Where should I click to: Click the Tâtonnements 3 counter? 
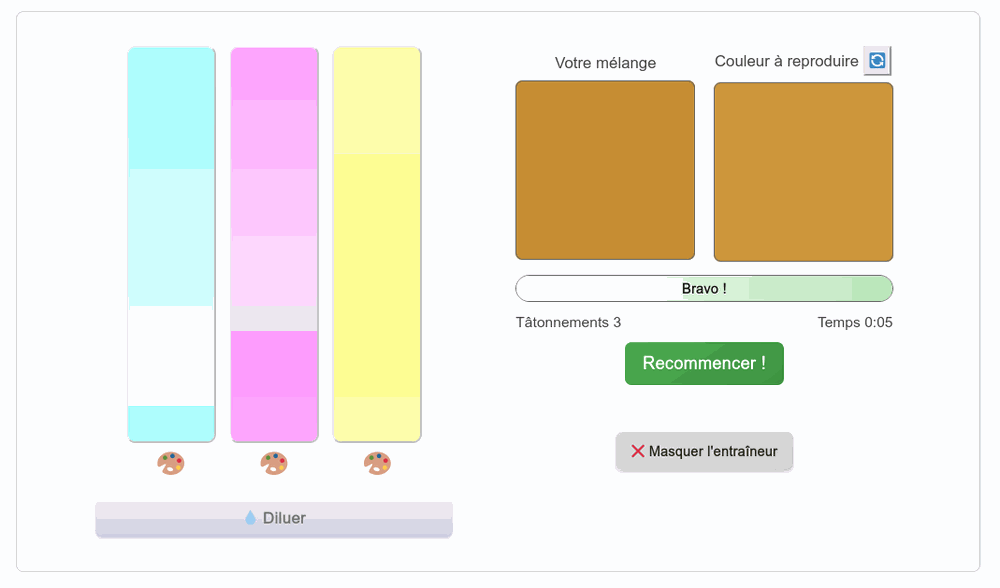click(x=568, y=322)
